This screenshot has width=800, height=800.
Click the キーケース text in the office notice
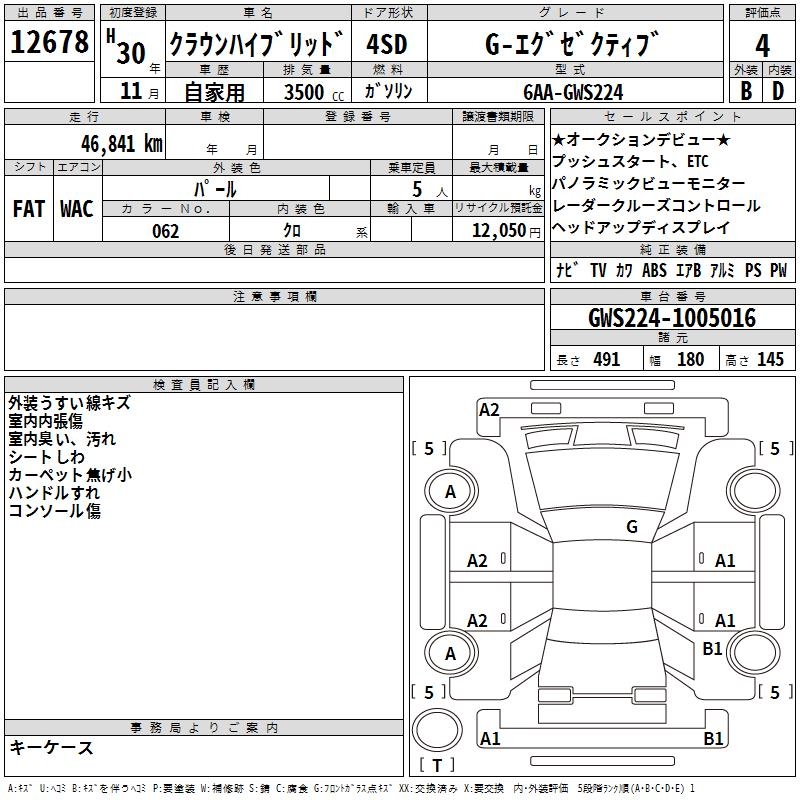point(52,747)
